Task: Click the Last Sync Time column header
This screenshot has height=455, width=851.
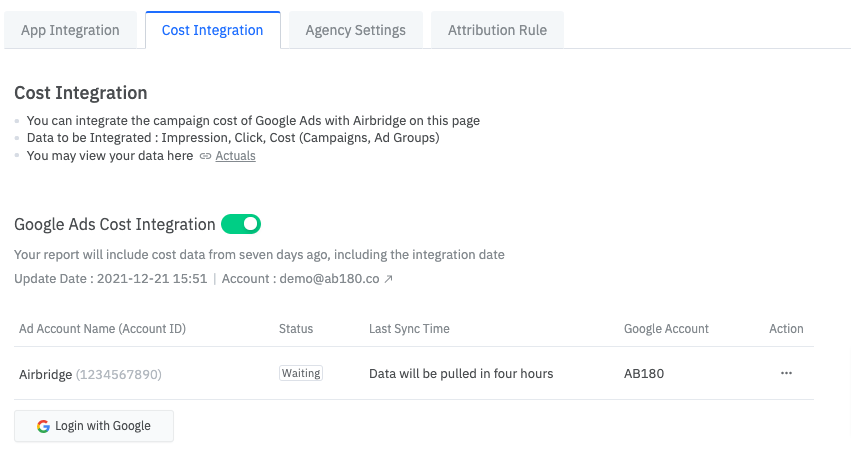Action: [409, 328]
